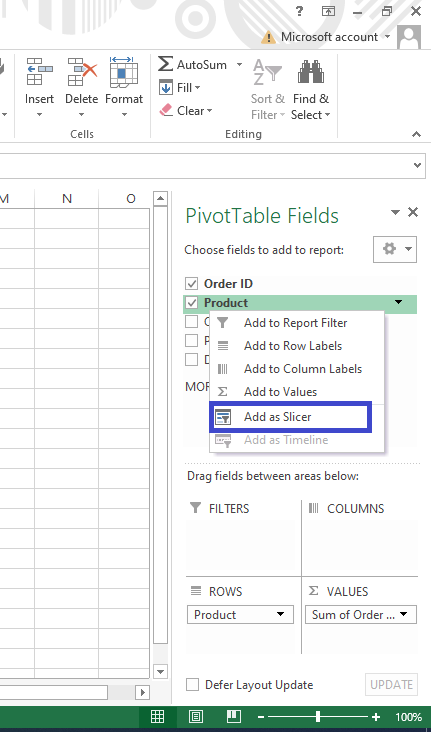Open PivotTable Fields gear tools button

coord(395,249)
